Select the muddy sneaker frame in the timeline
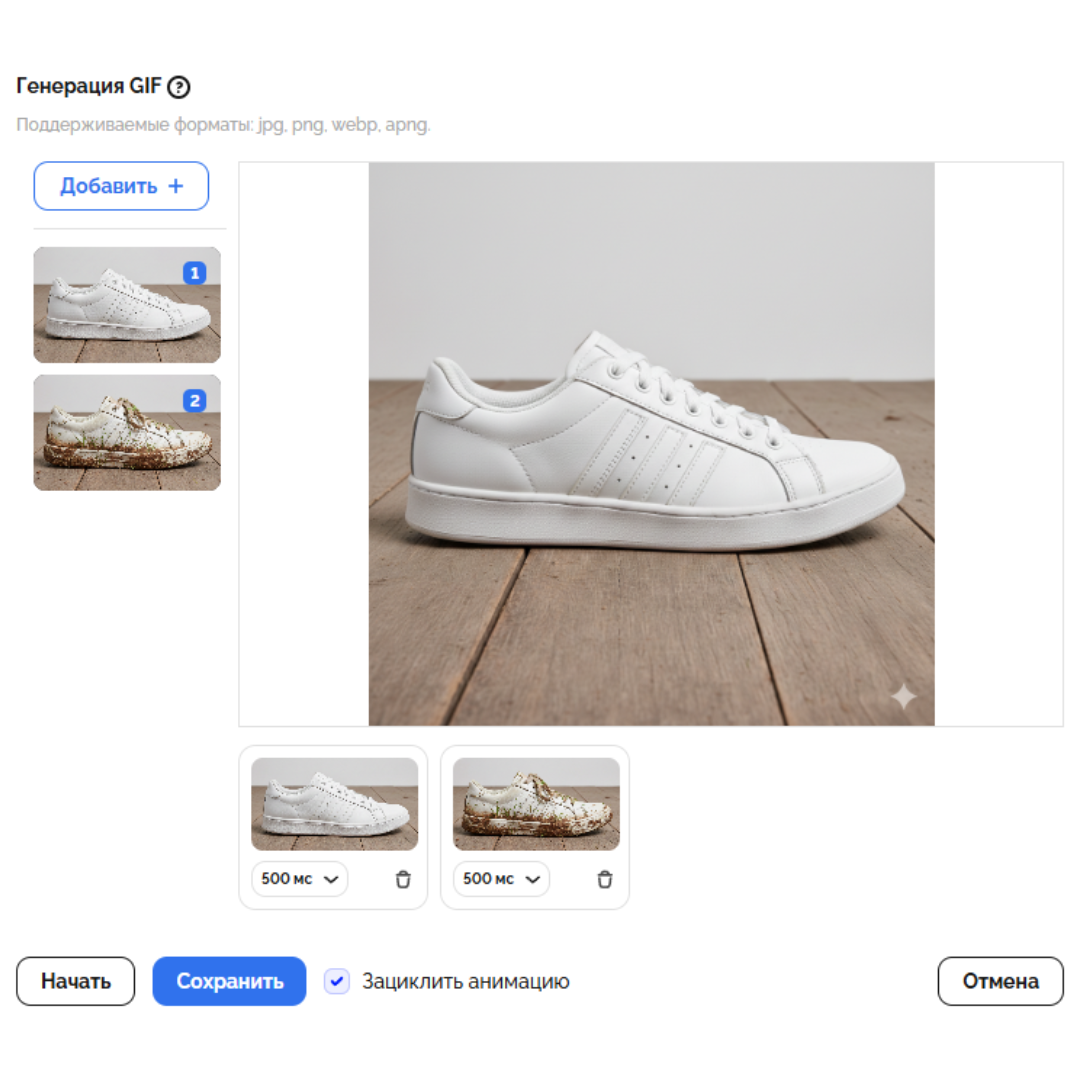This screenshot has width=1080, height=1080. coord(537,804)
